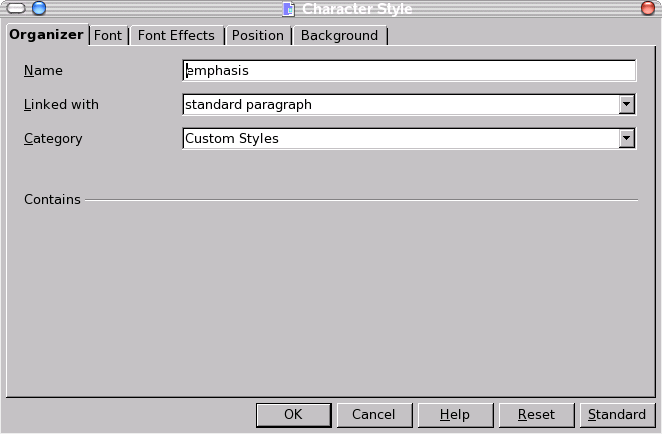
Task: Click into the Name text field
Action: 409,71
